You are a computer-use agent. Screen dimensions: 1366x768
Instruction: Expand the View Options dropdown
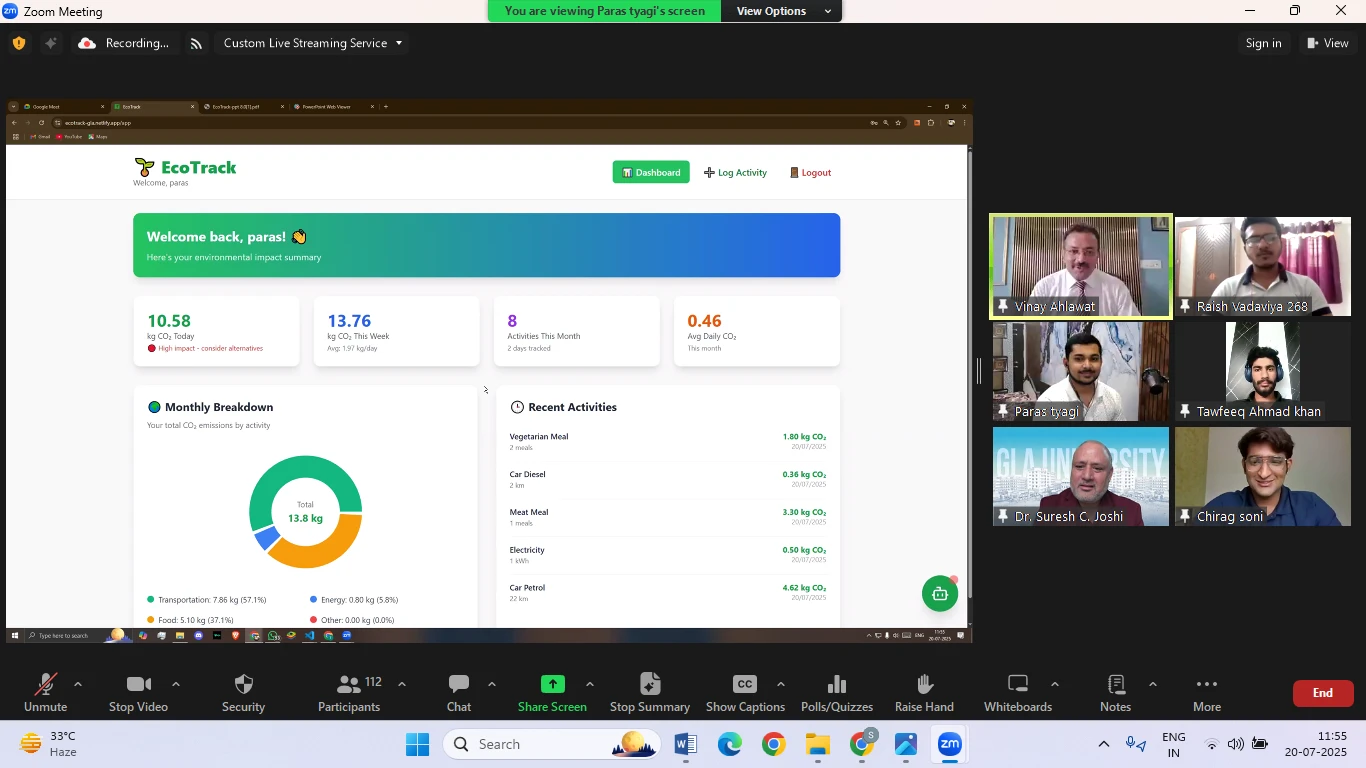(783, 11)
